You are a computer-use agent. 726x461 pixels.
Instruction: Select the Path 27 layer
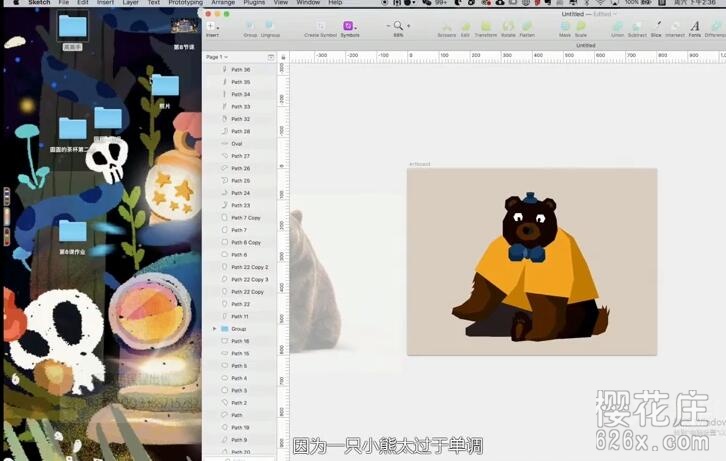(240, 156)
